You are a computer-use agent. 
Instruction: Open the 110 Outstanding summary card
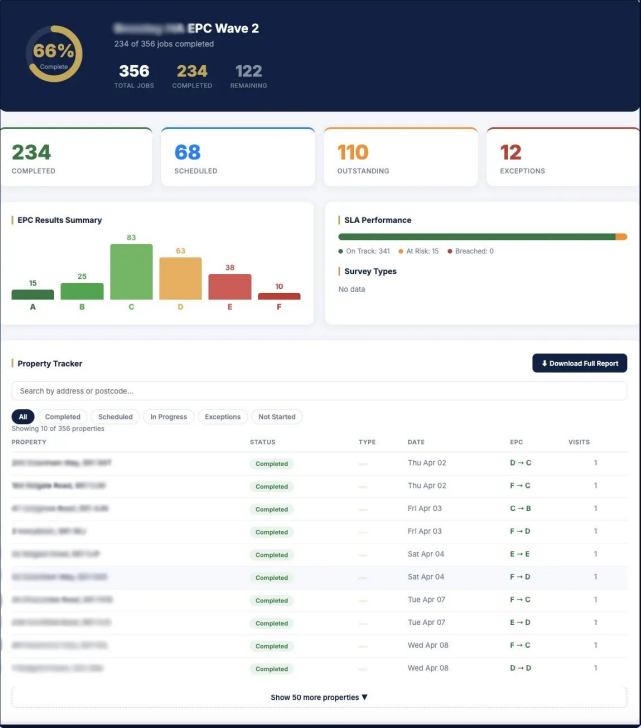pyautogui.click(x=401, y=157)
